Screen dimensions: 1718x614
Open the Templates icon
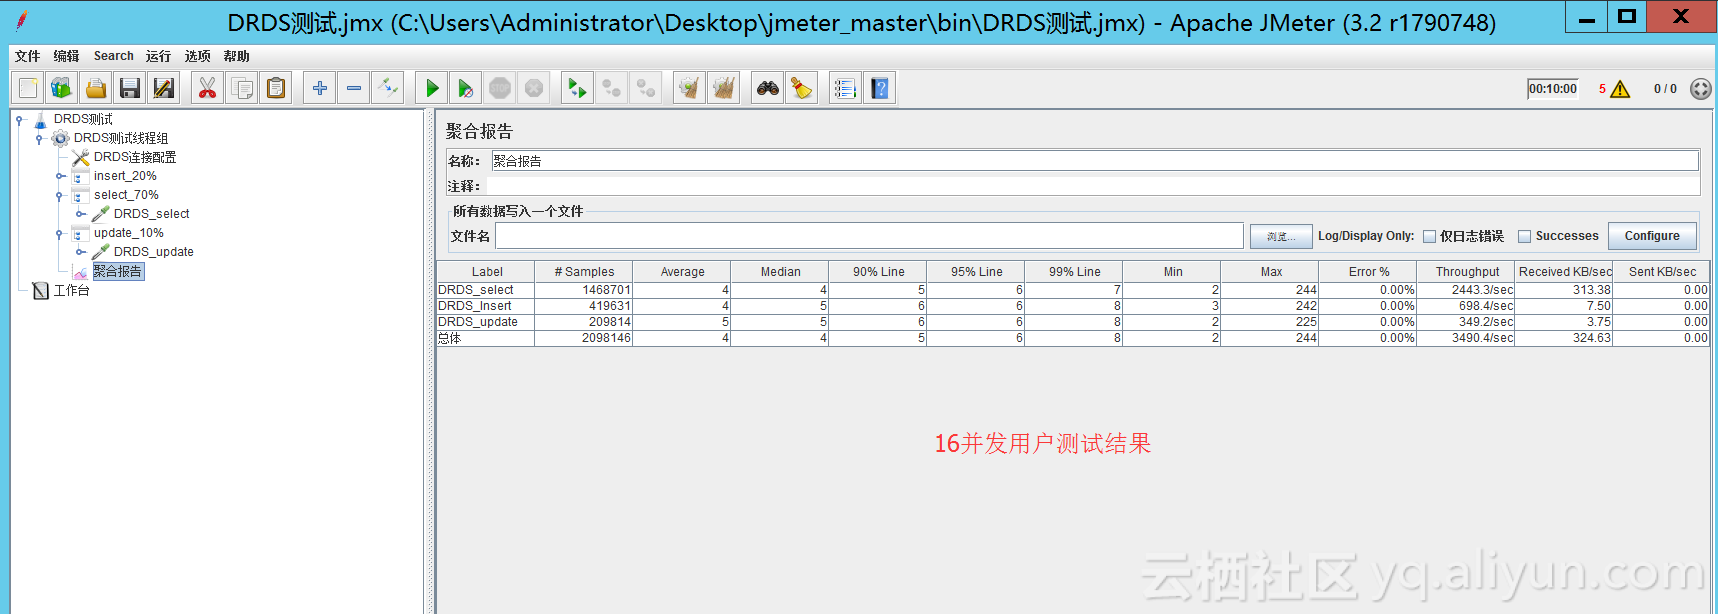click(x=62, y=88)
